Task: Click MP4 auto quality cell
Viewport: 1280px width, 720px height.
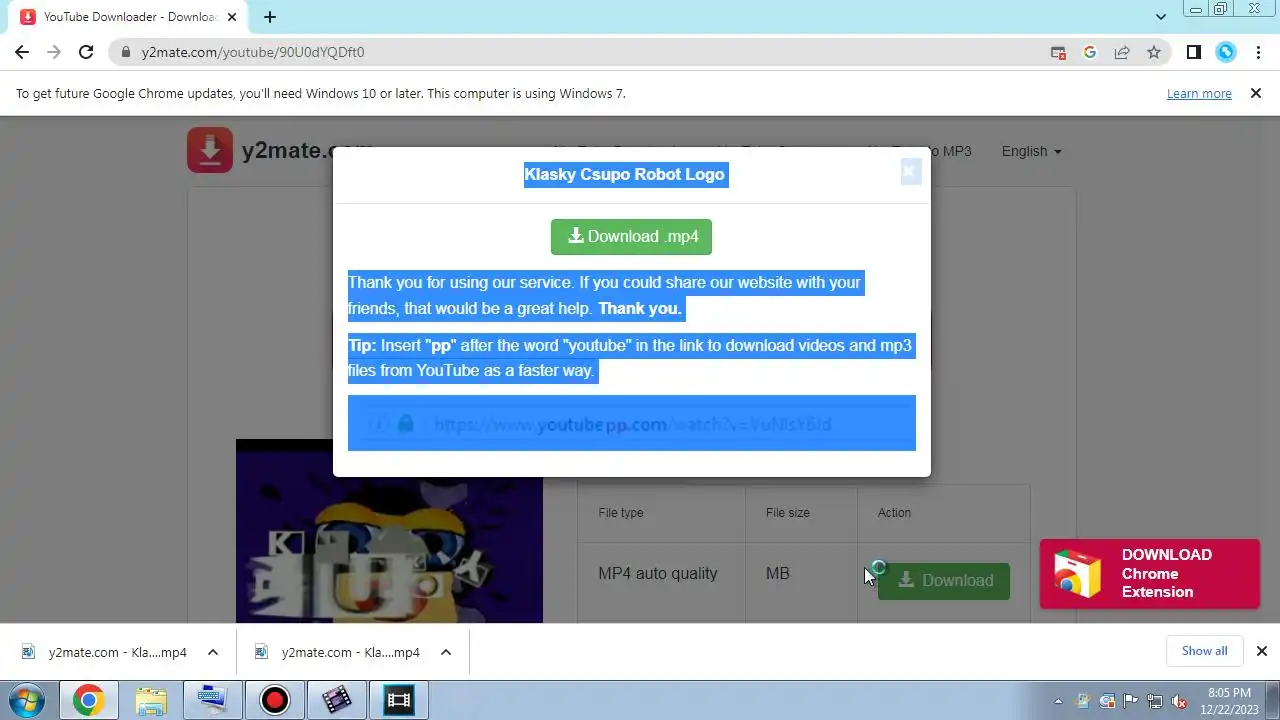Action: [x=658, y=574]
